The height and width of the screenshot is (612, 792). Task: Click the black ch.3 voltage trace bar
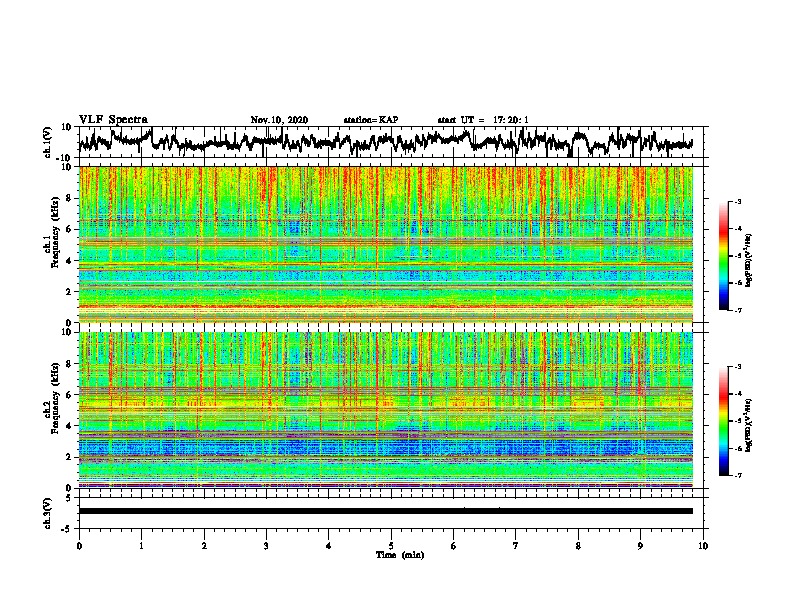point(385,511)
